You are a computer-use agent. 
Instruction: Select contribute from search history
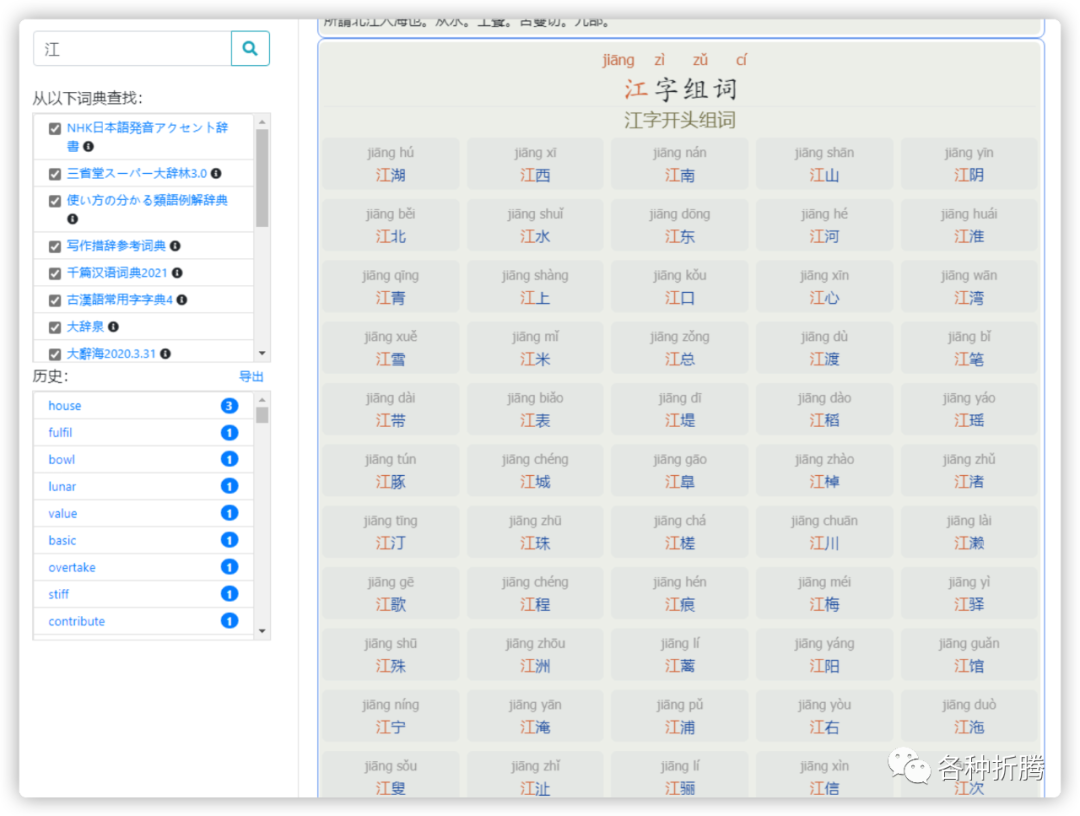[76, 621]
